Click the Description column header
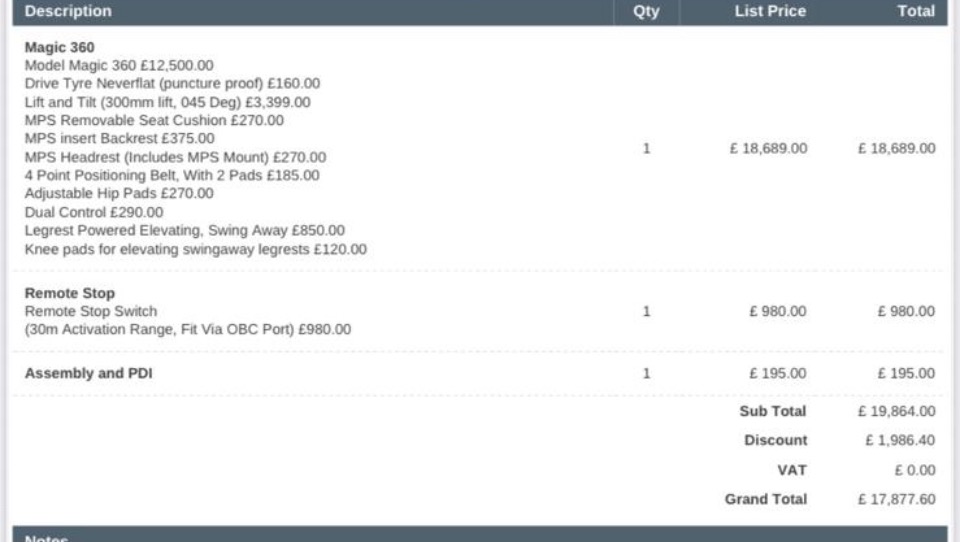960x542 pixels. [x=68, y=12]
